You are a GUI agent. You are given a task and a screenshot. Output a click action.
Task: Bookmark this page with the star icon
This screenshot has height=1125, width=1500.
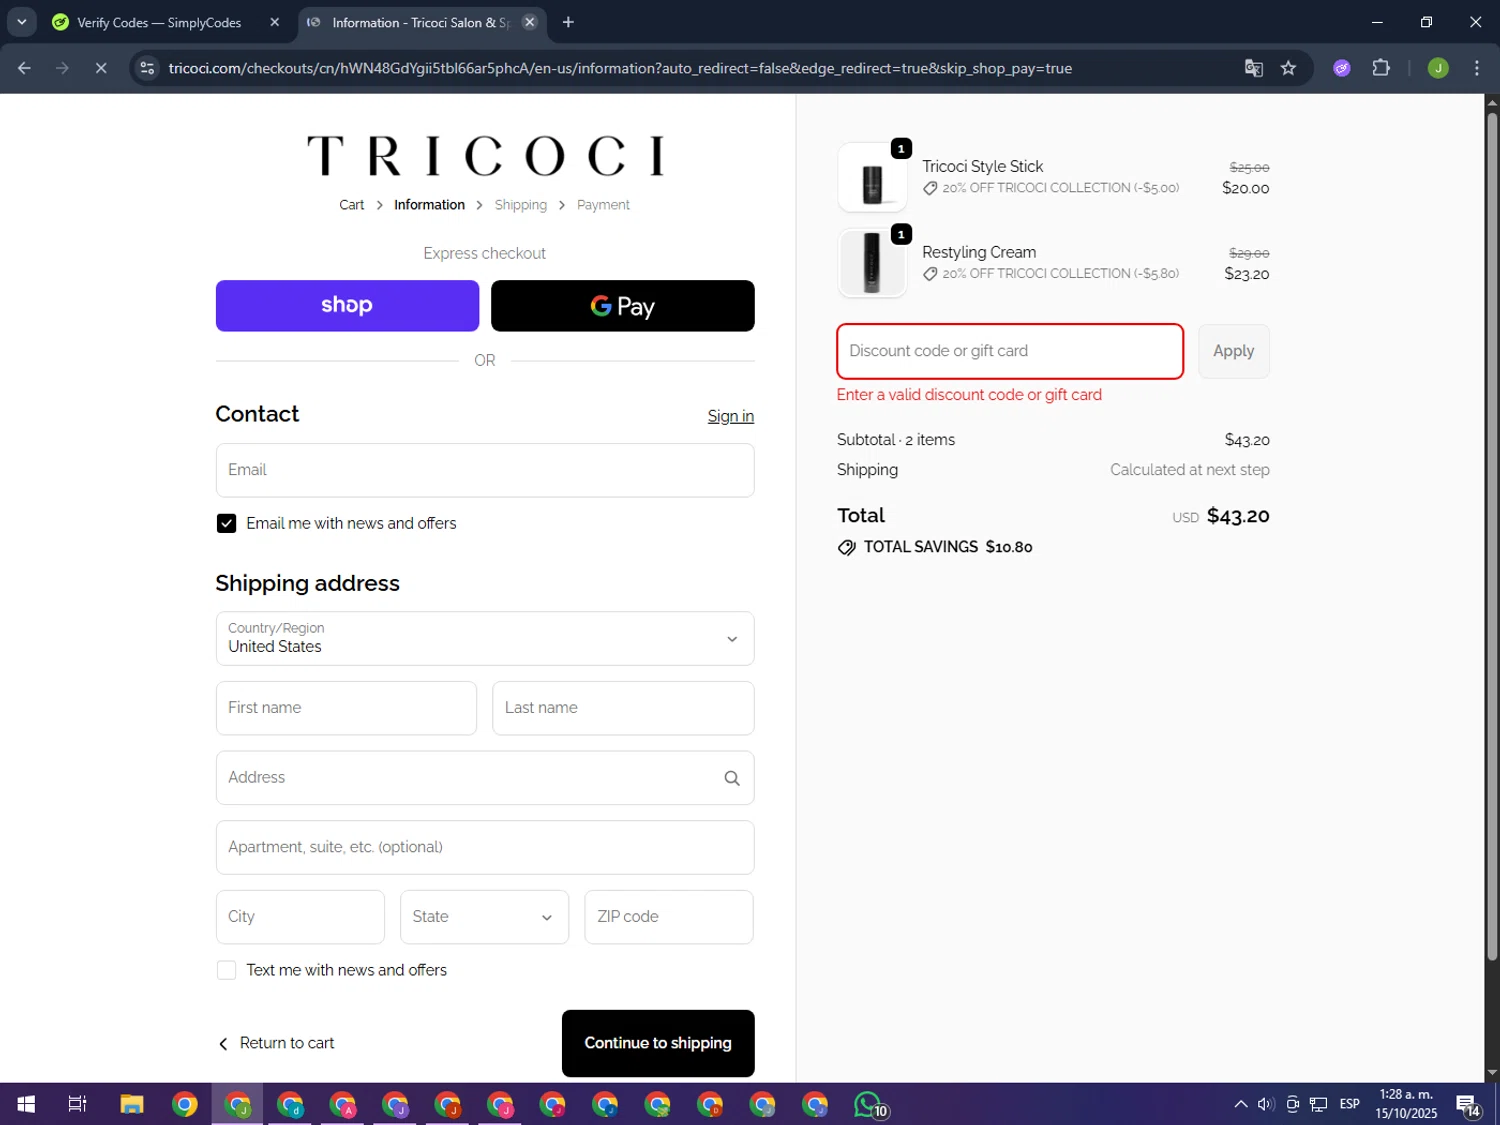(1288, 68)
